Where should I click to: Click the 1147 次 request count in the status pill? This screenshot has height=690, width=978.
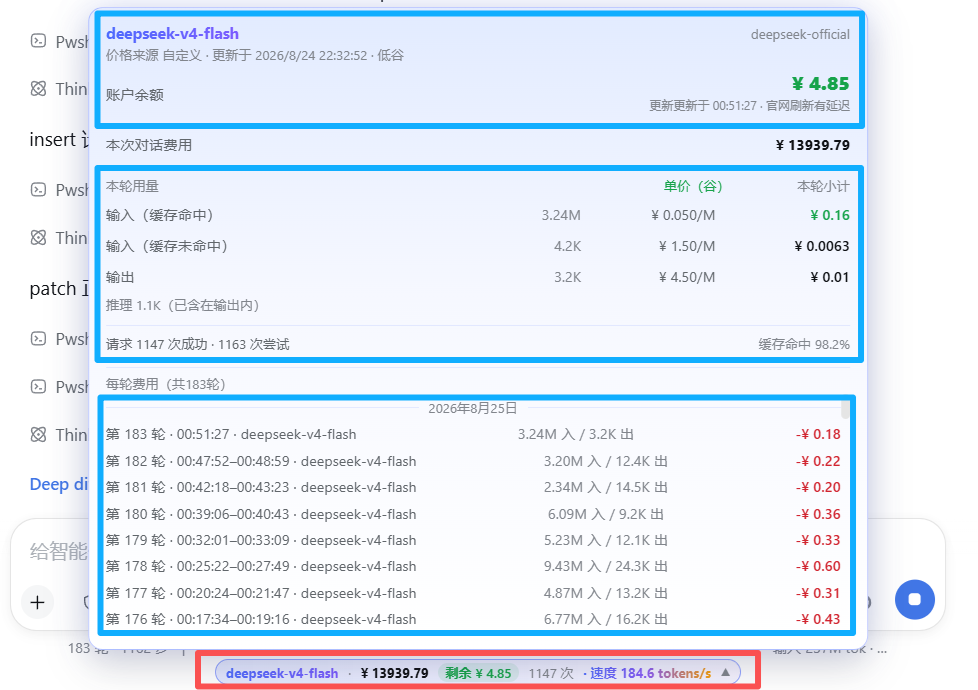[551, 673]
